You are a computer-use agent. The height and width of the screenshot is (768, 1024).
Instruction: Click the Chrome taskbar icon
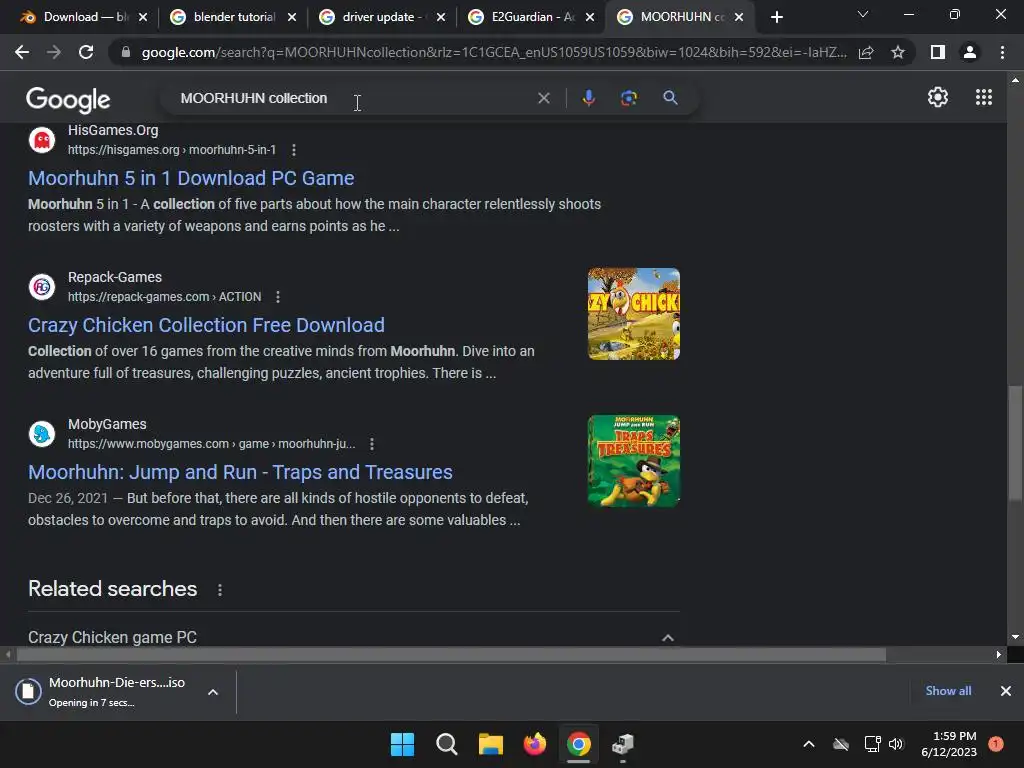[579, 744]
